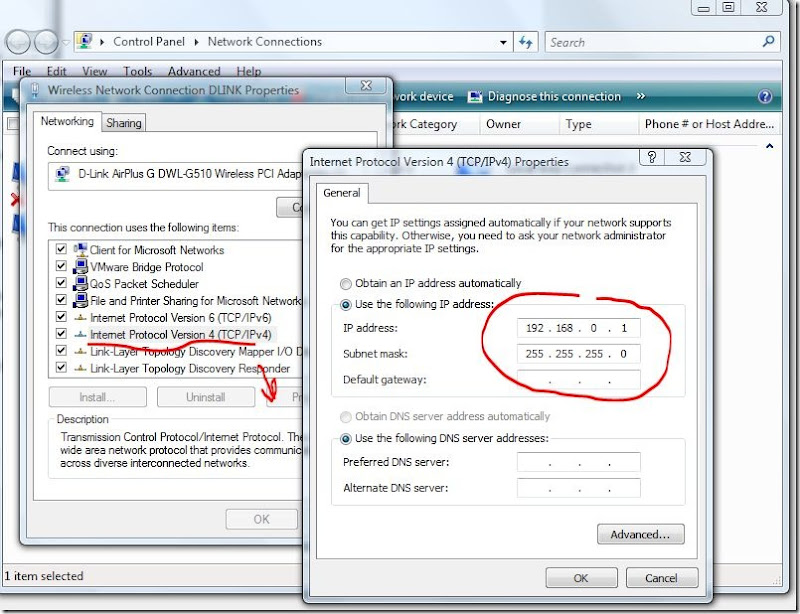800x614 pixels.
Task: Click the Alternate DNS server field
Action: click(579, 488)
